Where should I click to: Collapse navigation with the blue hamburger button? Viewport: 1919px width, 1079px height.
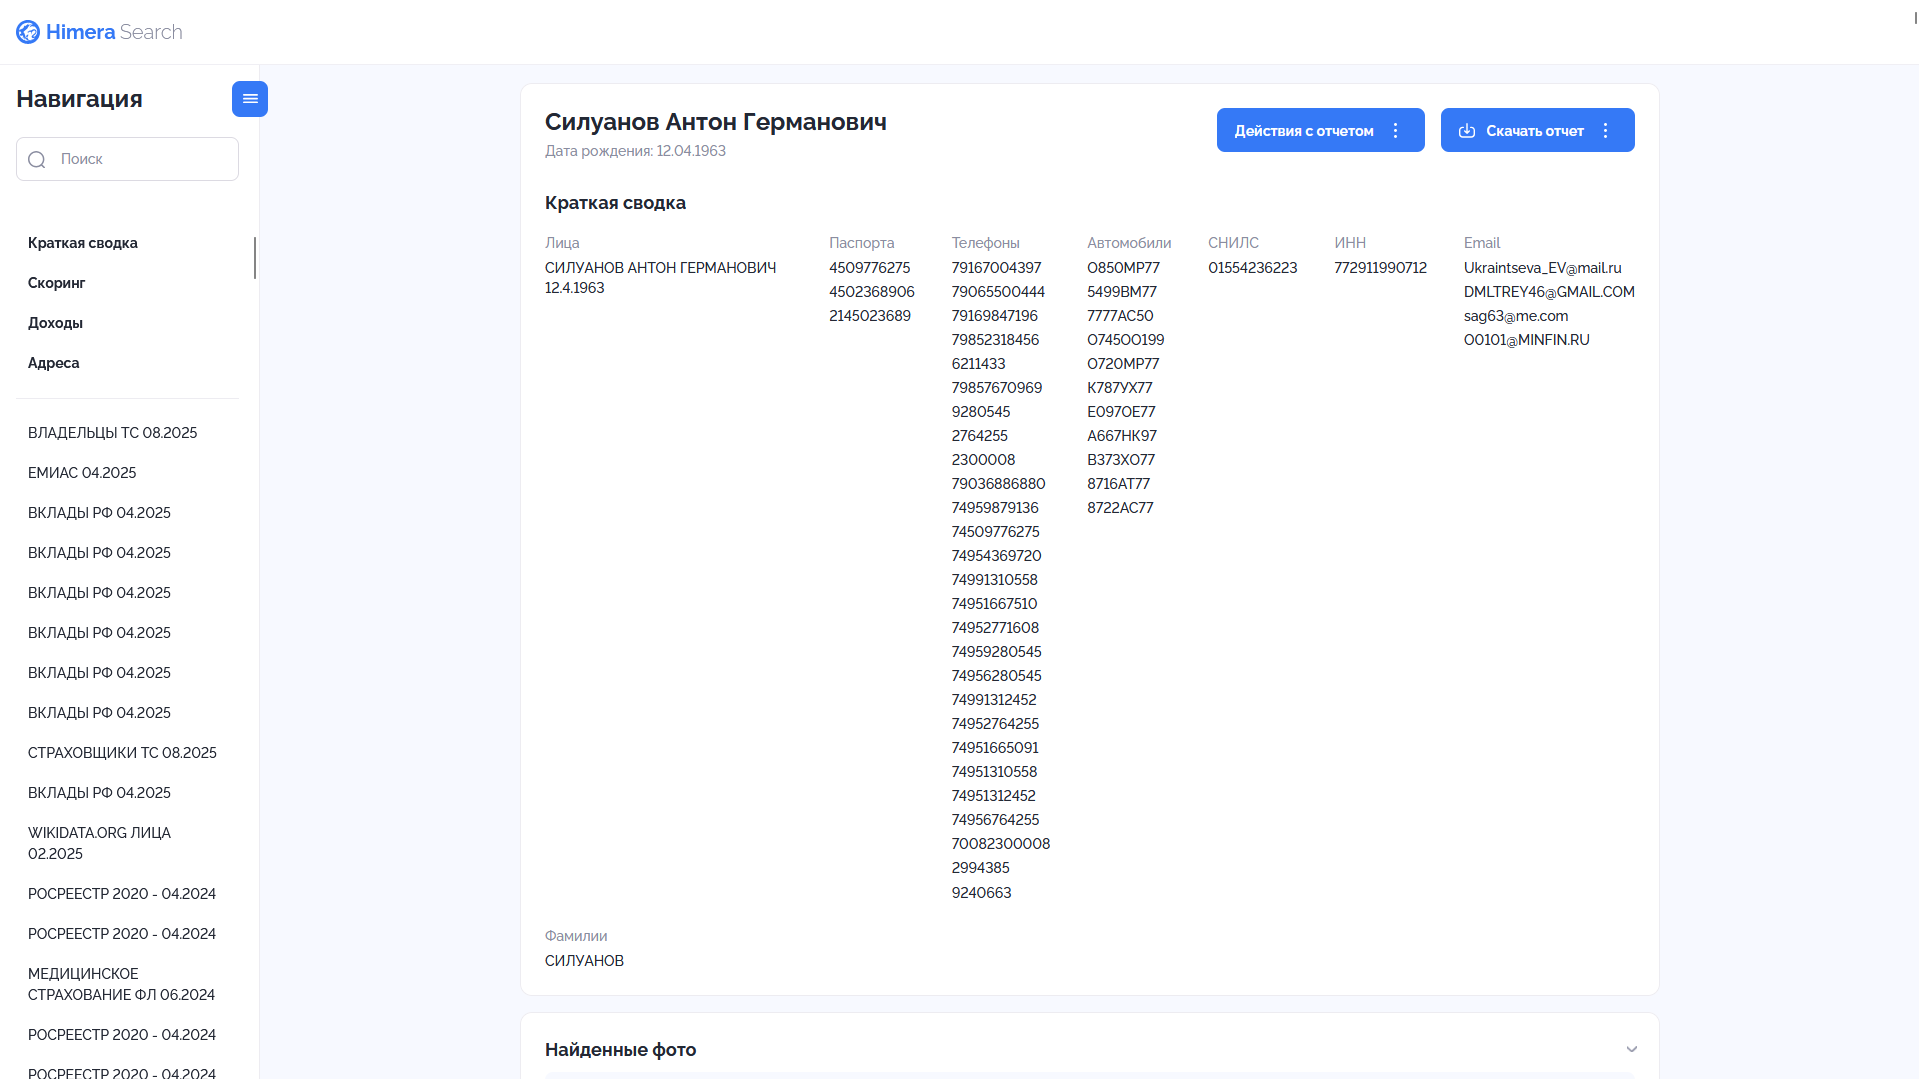coord(250,99)
